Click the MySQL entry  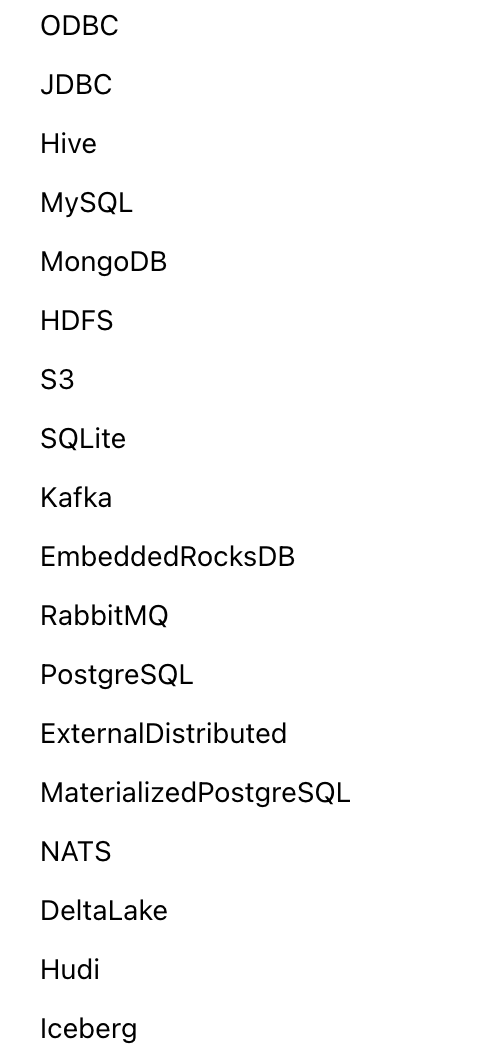point(86,203)
